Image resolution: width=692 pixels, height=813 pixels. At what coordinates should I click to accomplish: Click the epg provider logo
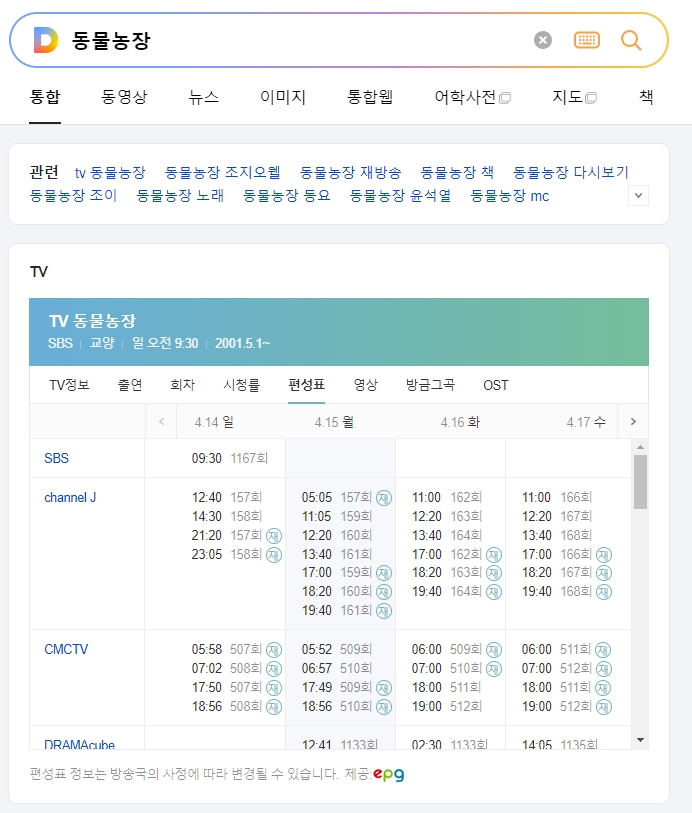[388, 774]
